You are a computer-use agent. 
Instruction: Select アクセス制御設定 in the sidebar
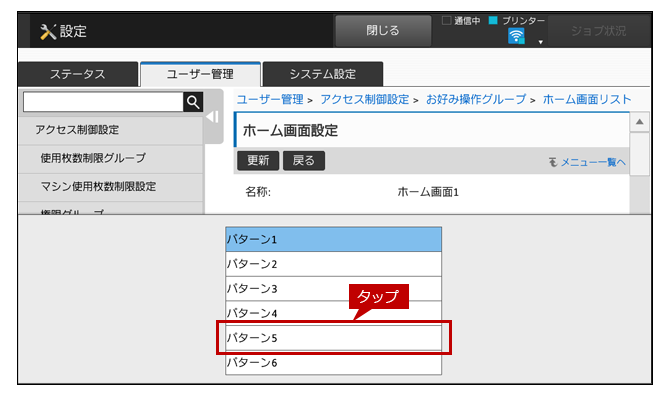pos(111,130)
